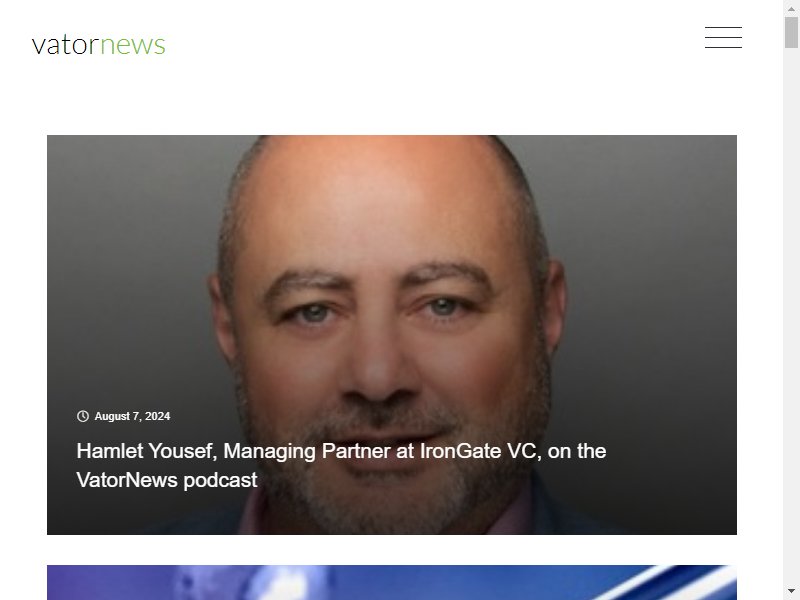
Task: Open the Hamlet Yousef podcast headline
Action: 341,465
